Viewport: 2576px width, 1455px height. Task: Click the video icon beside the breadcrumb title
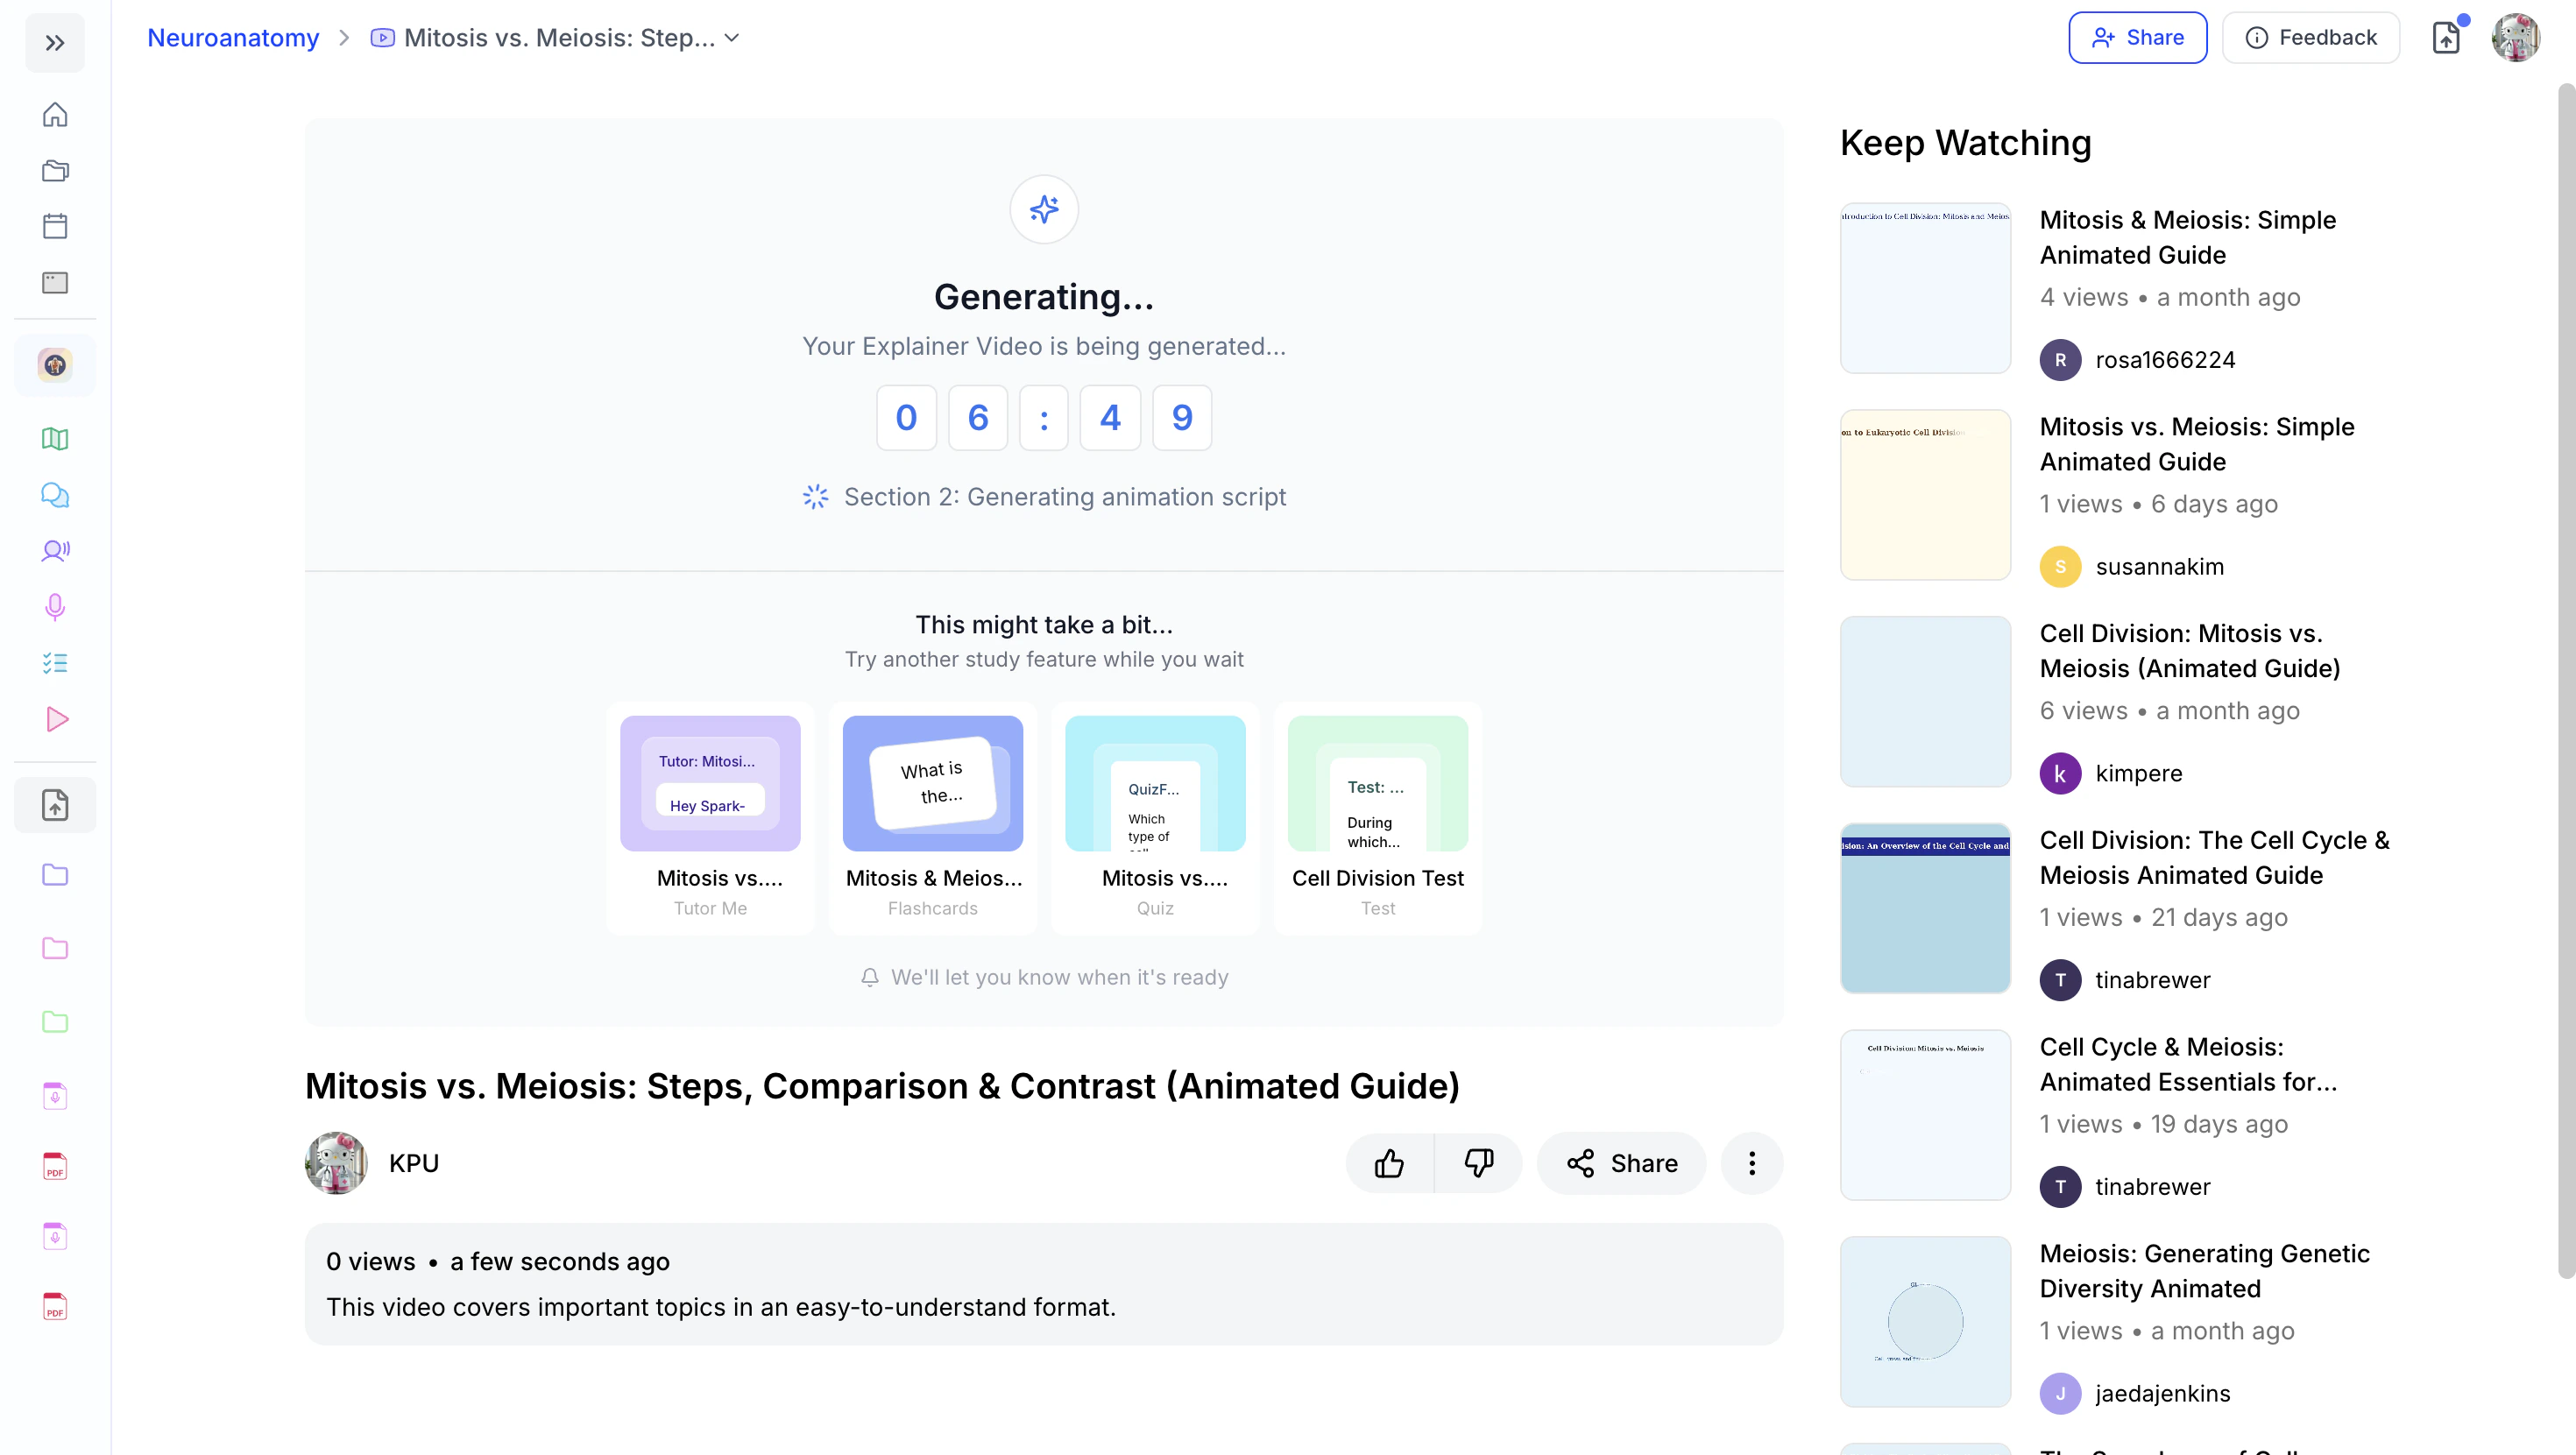382,38
